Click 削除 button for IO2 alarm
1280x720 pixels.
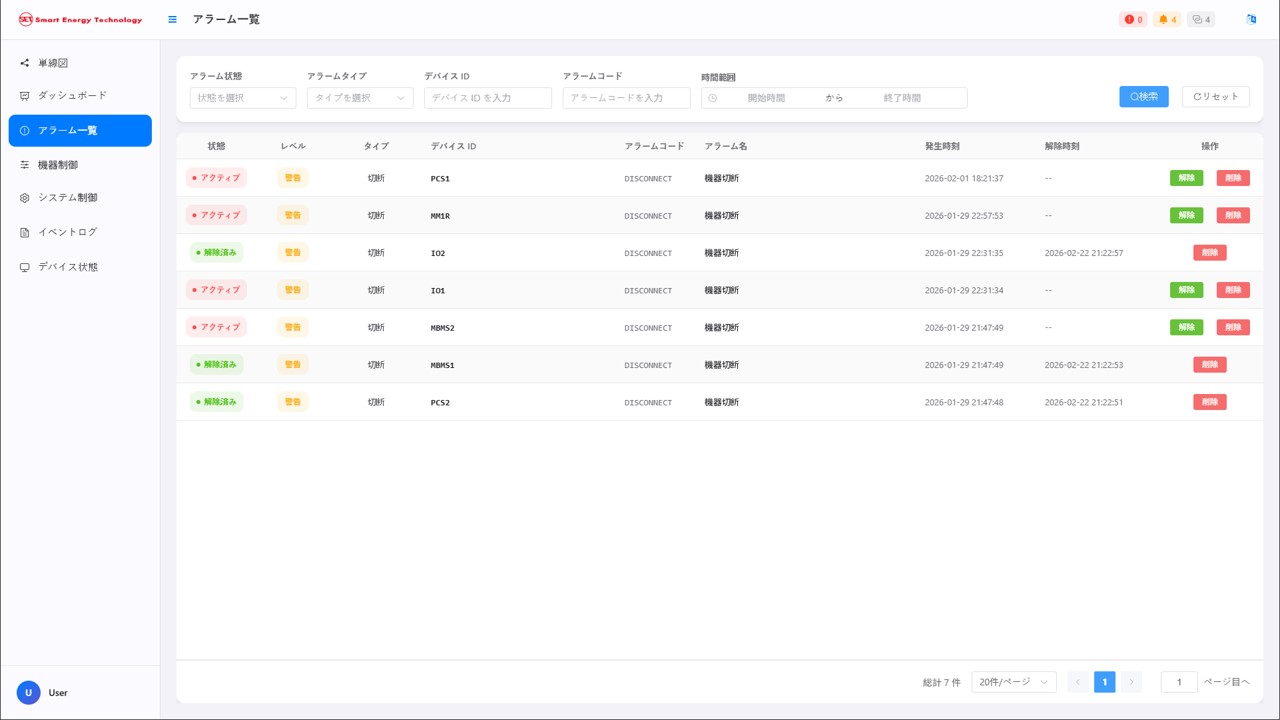tap(1209, 253)
